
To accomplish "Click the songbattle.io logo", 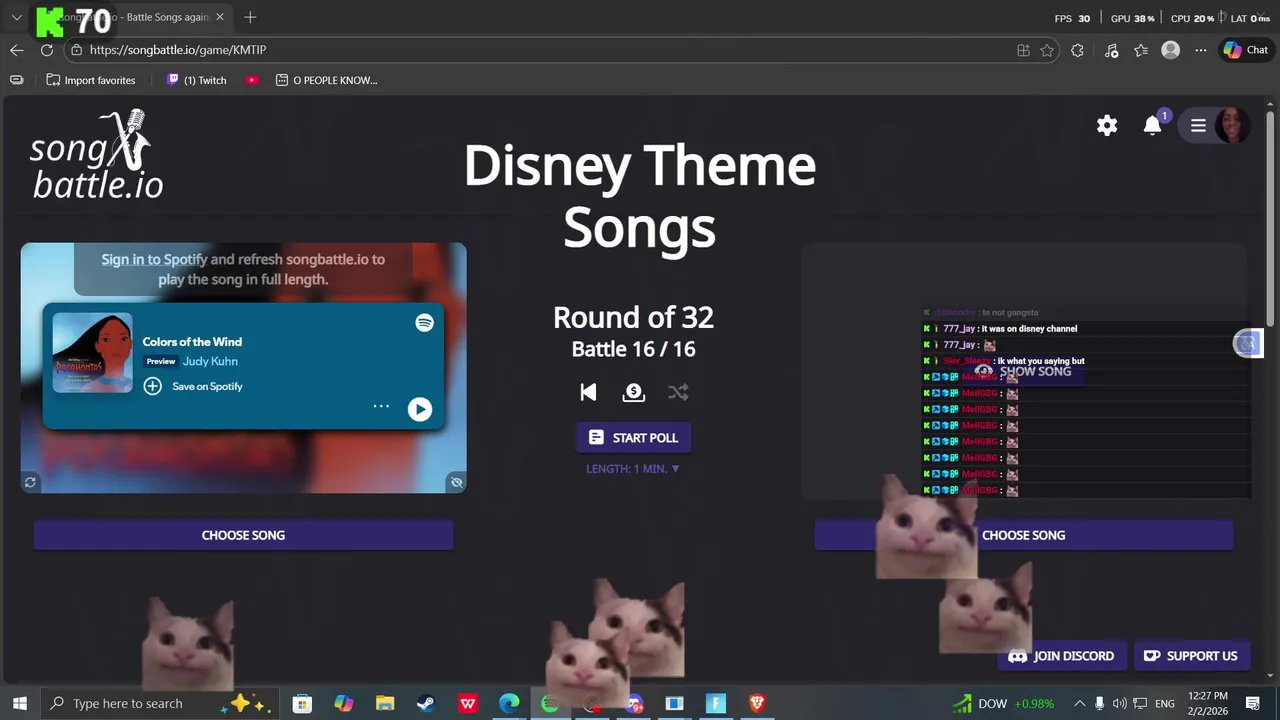I will (x=97, y=155).
